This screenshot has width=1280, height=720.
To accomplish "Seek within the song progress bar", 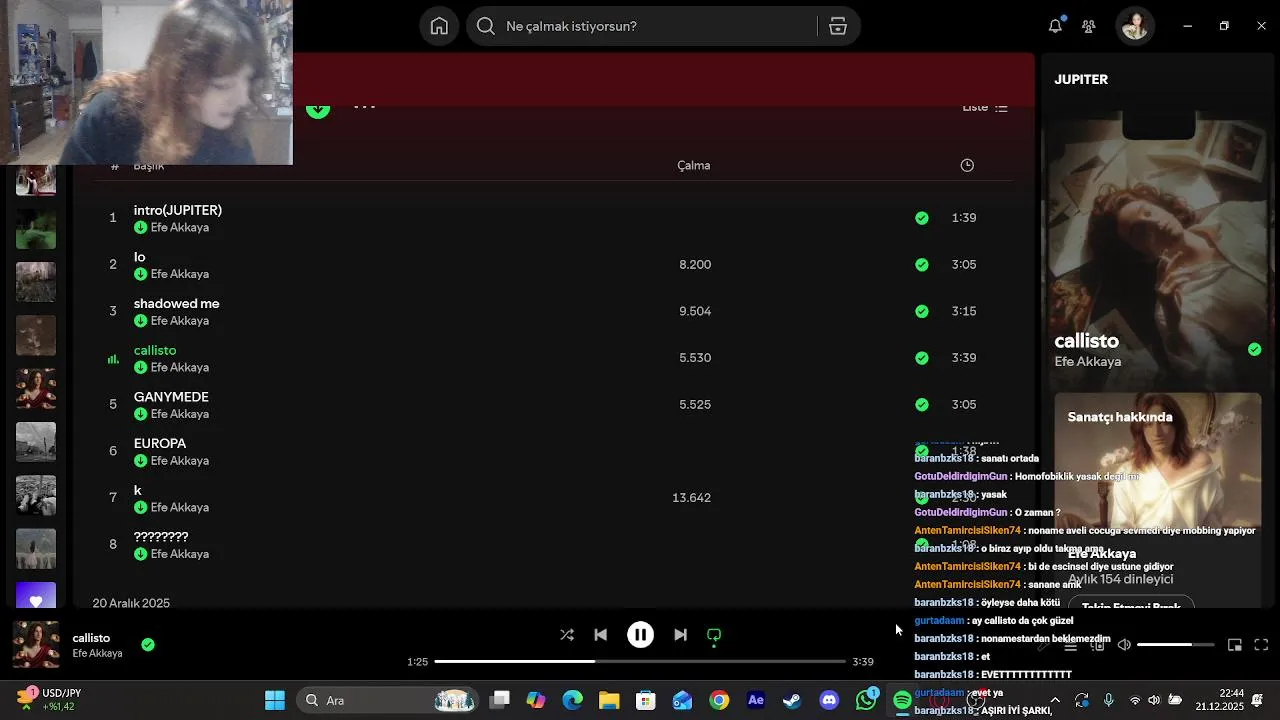I will [640, 662].
